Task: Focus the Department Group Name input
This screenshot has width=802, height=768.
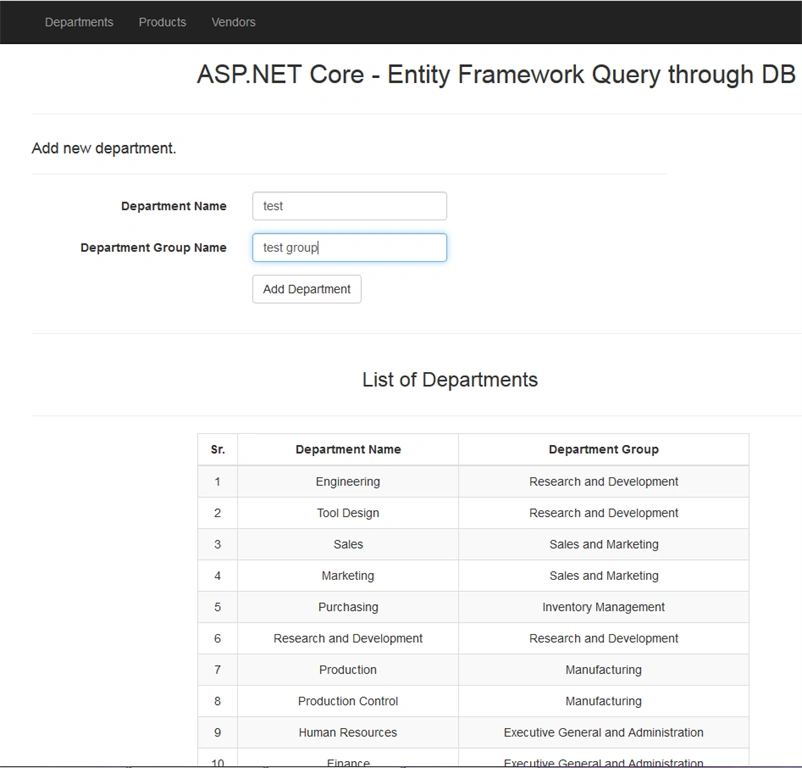Action: tap(349, 247)
